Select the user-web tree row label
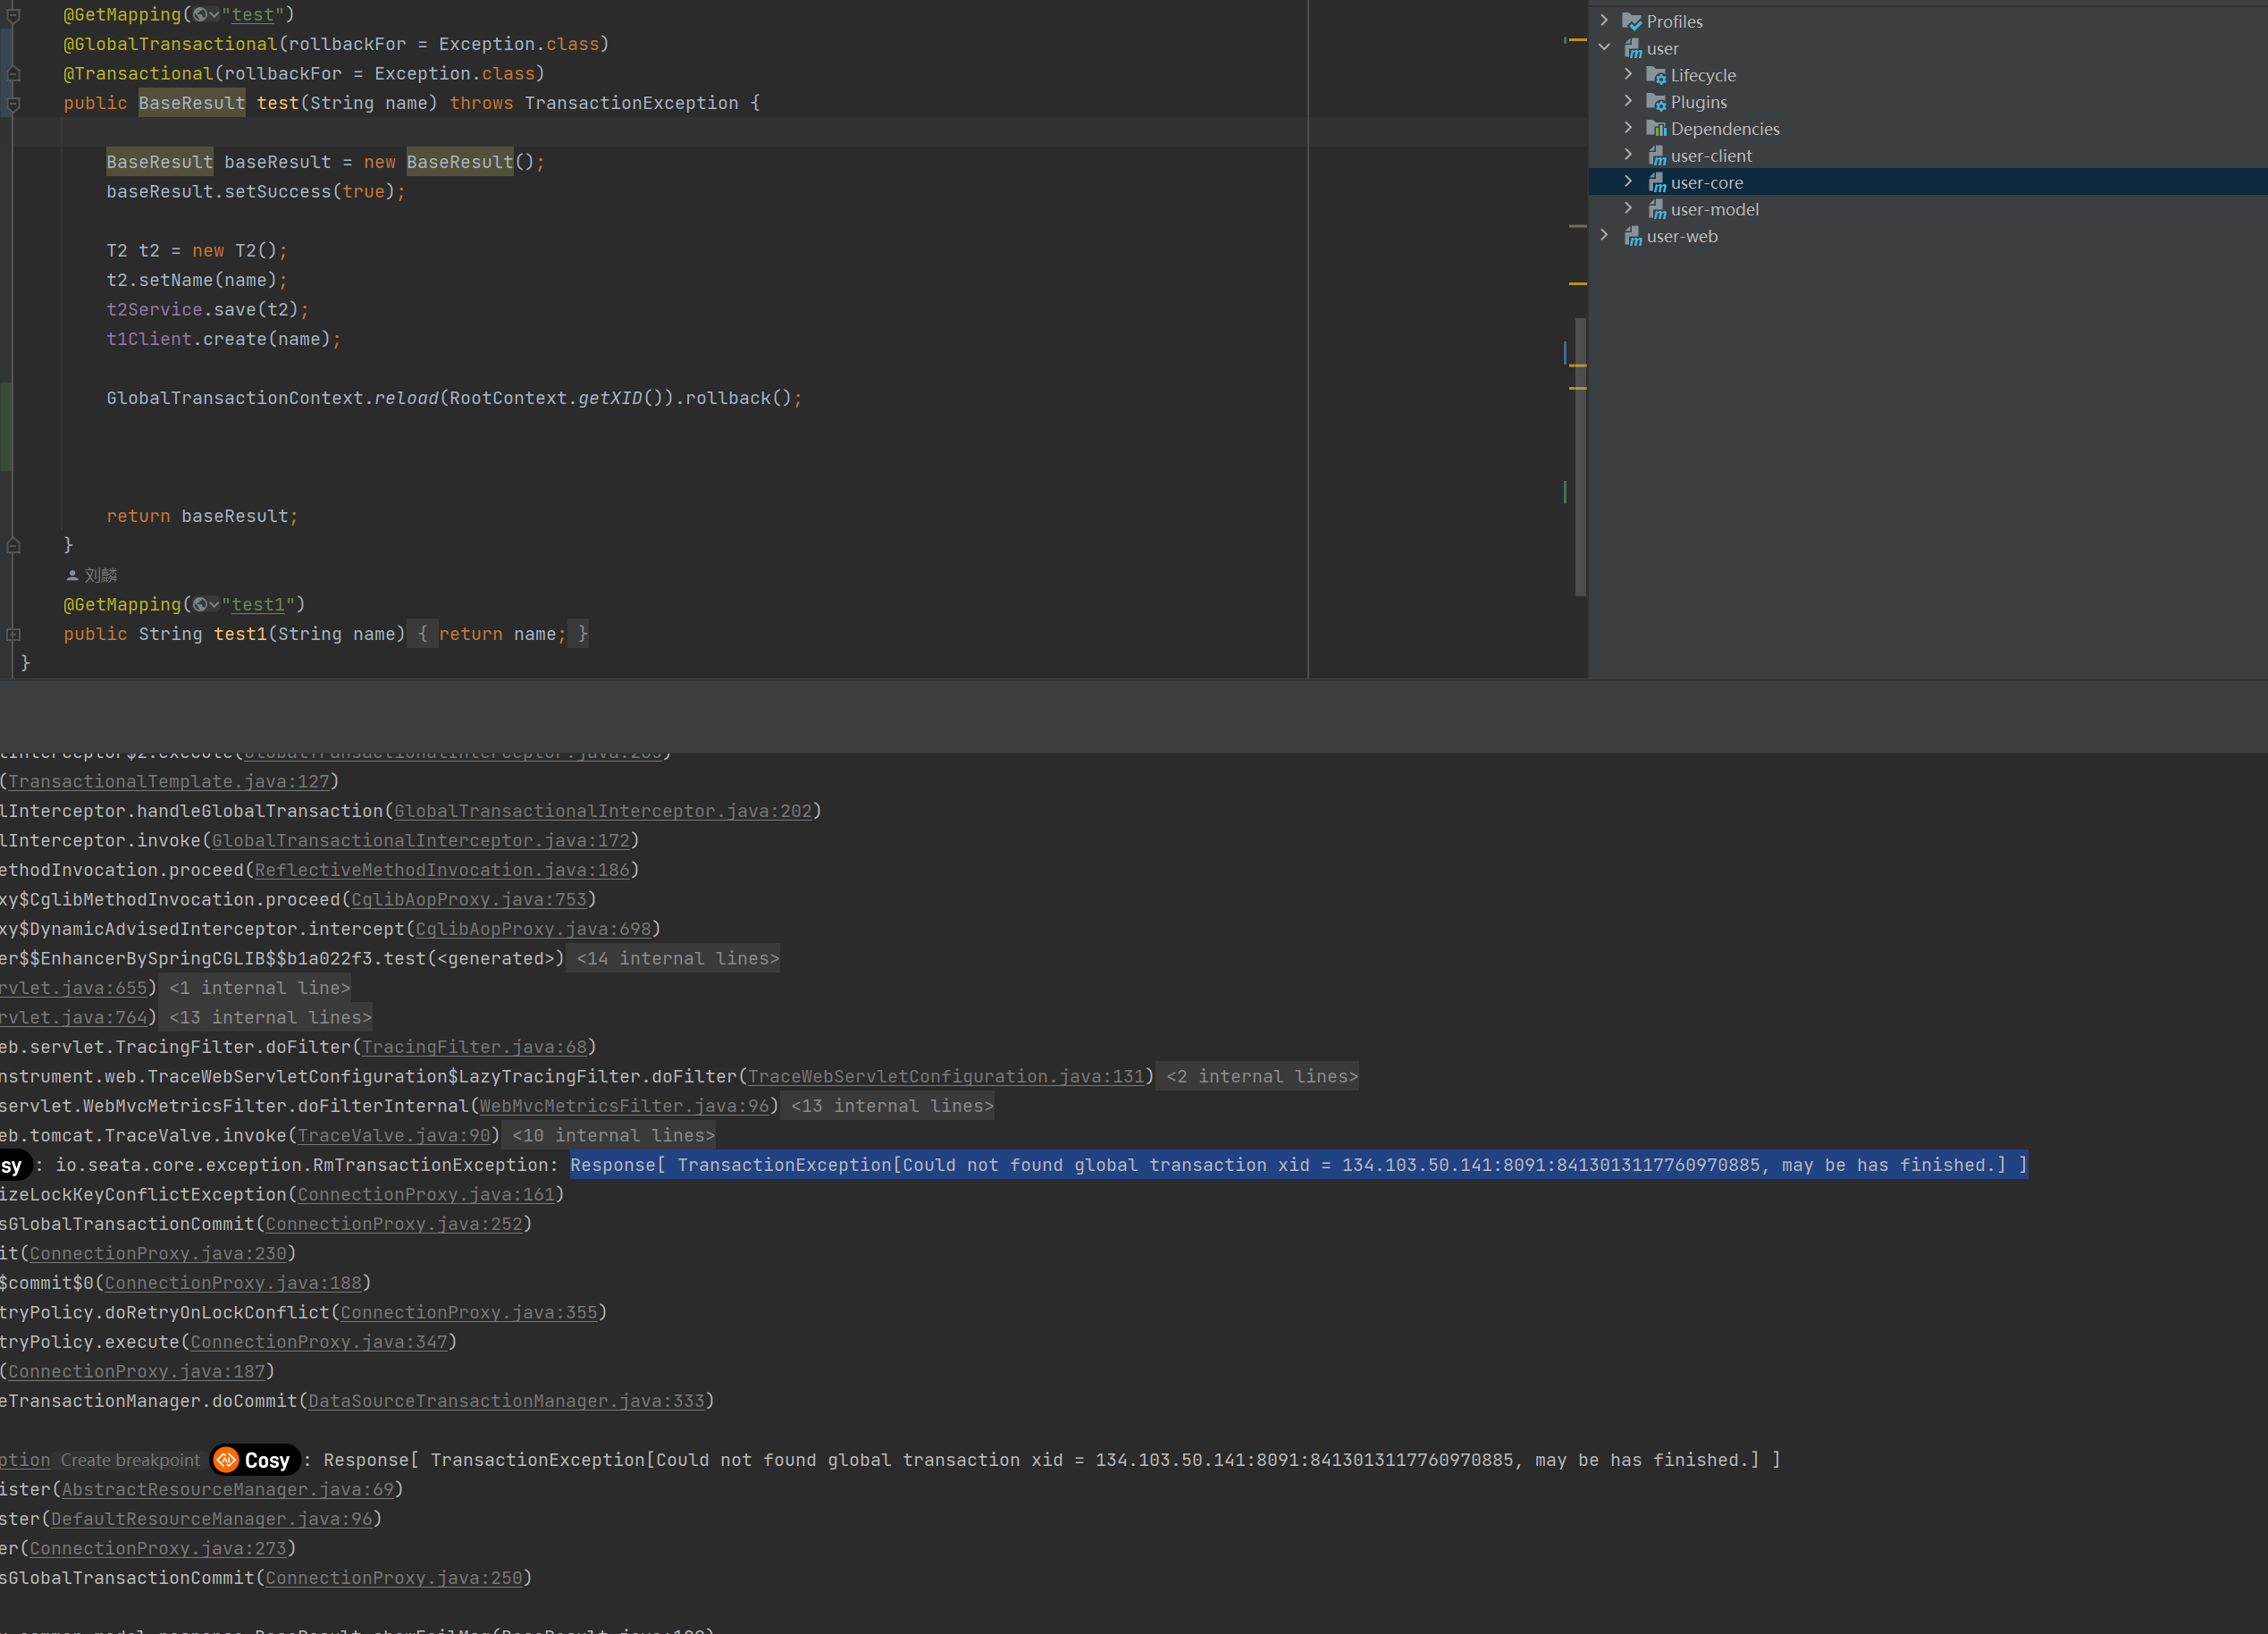Image resolution: width=2268 pixels, height=1634 pixels. 1682,236
